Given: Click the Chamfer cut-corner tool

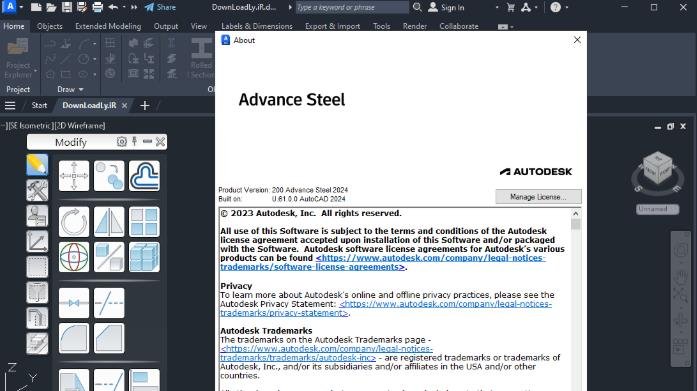Looking at the screenshot, I should [x=109, y=339].
